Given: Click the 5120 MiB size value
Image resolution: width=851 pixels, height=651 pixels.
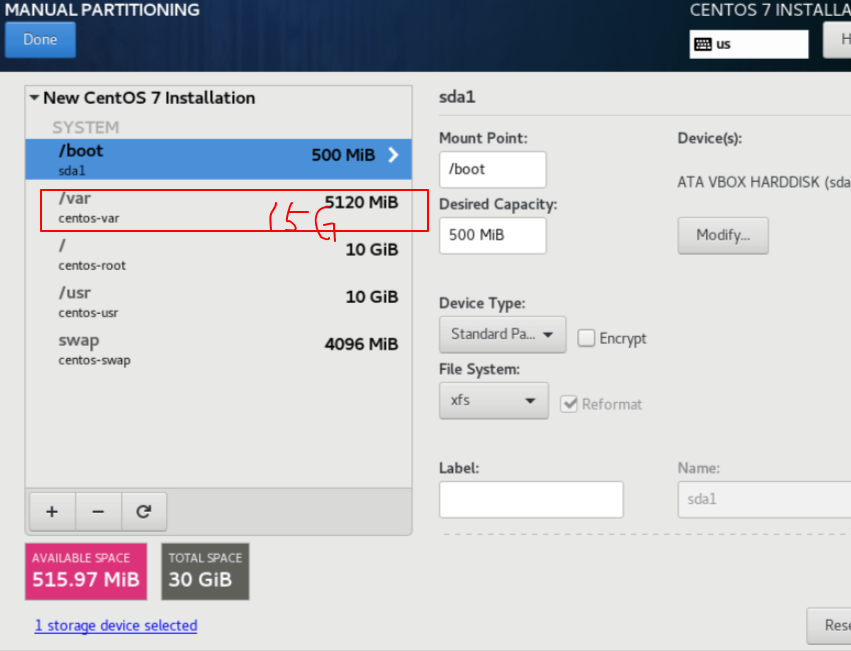Looking at the screenshot, I should coord(361,203).
